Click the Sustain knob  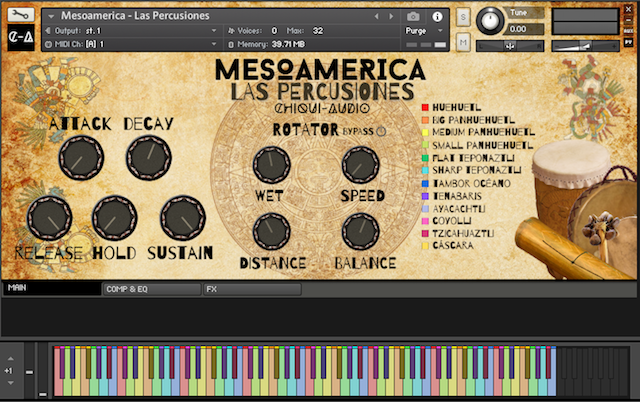tap(182, 217)
